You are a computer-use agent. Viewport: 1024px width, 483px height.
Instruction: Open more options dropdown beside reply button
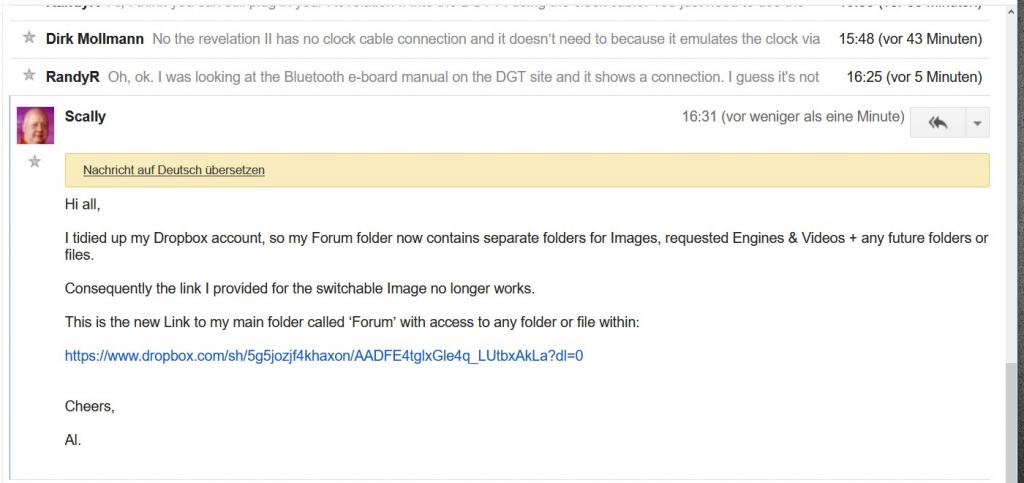click(x=976, y=122)
